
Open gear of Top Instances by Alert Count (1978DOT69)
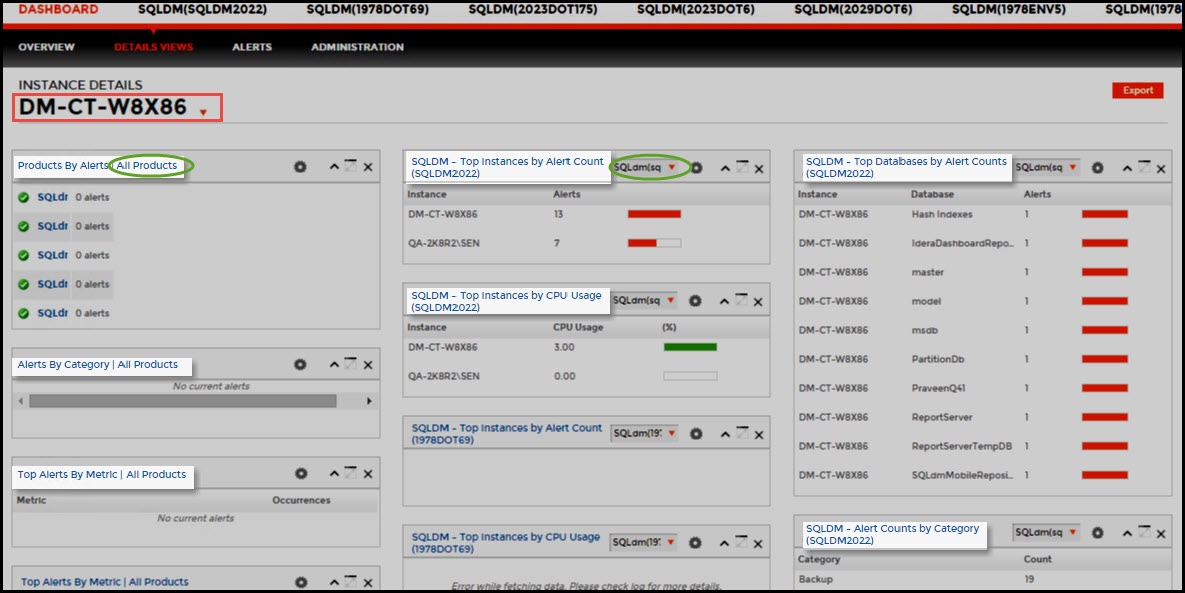coord(696,434)
